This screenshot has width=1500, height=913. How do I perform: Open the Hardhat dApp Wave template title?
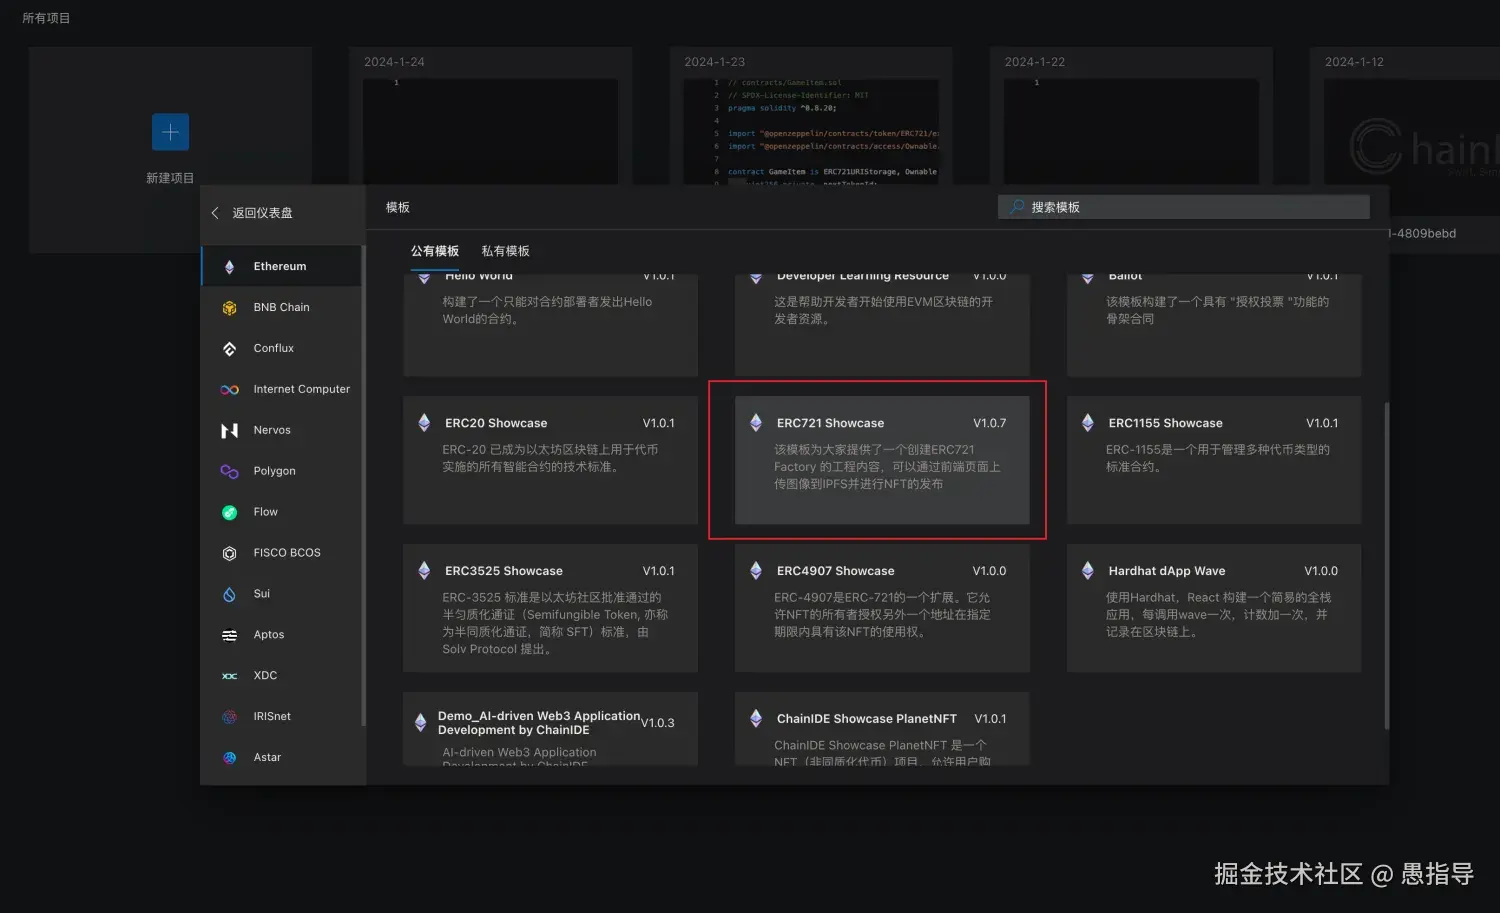coord(1166,571)
